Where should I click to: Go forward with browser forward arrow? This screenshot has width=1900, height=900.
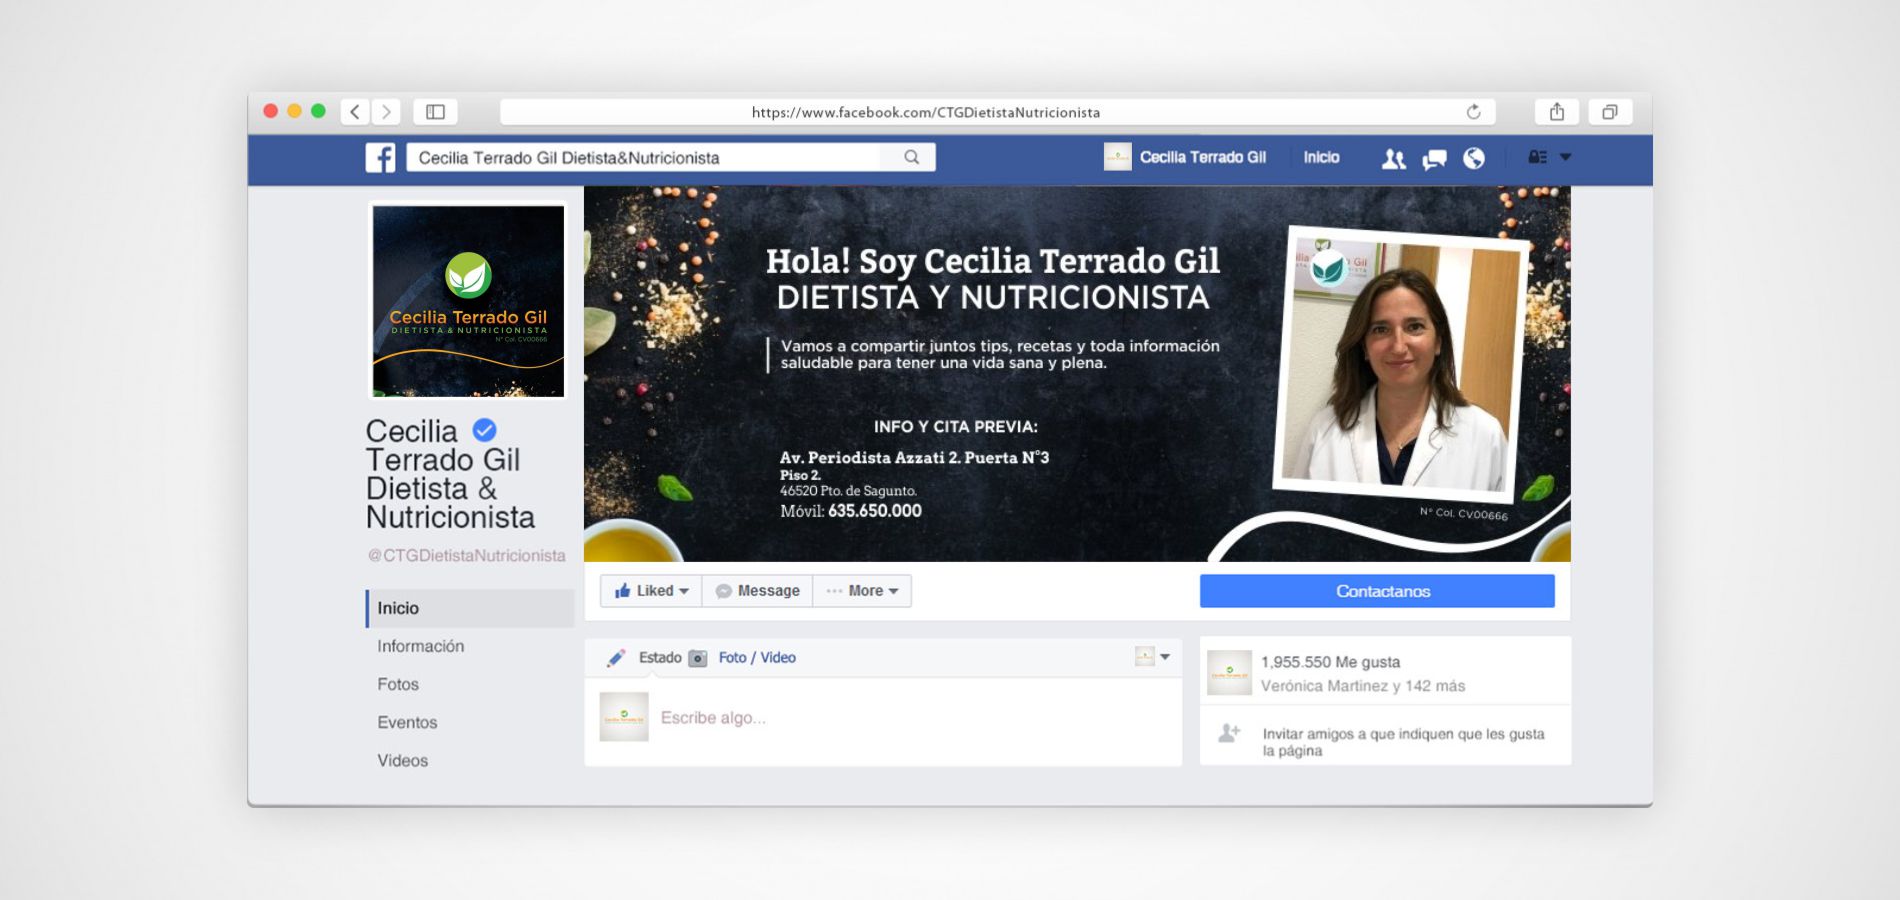[x=386, y=112]
